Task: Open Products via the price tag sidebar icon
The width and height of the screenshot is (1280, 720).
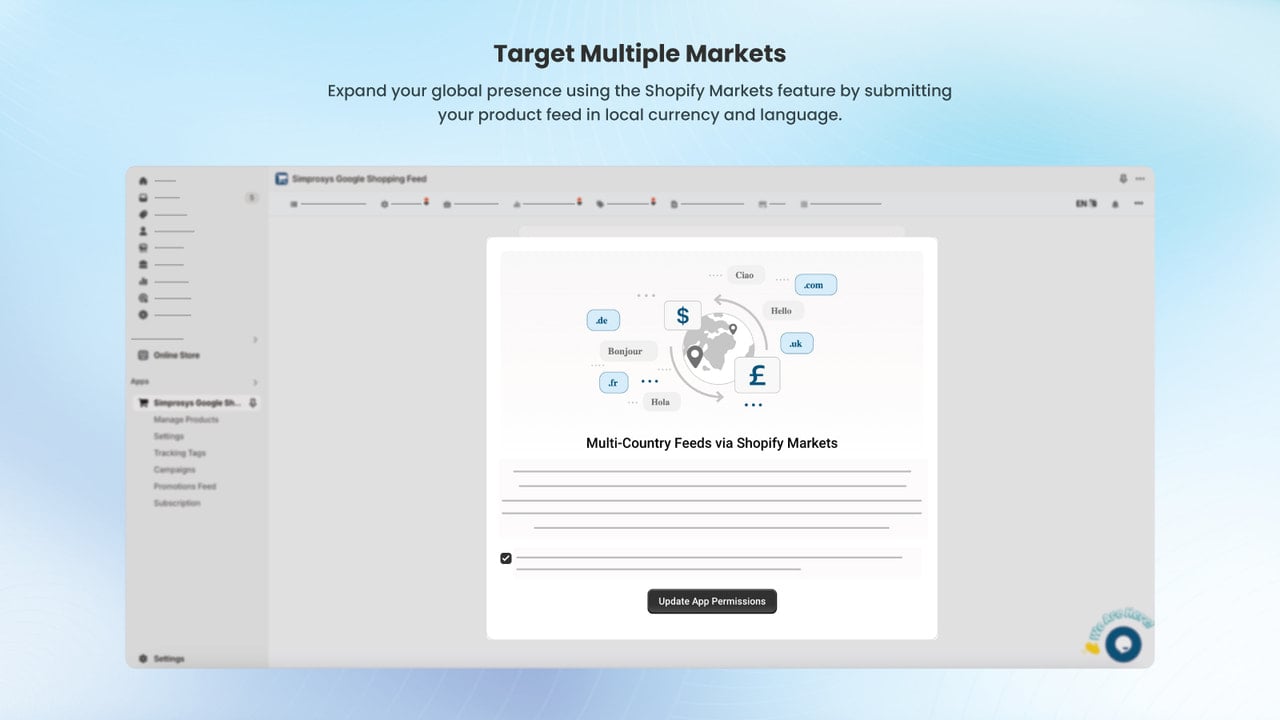Action: click(x=143, y=214)
